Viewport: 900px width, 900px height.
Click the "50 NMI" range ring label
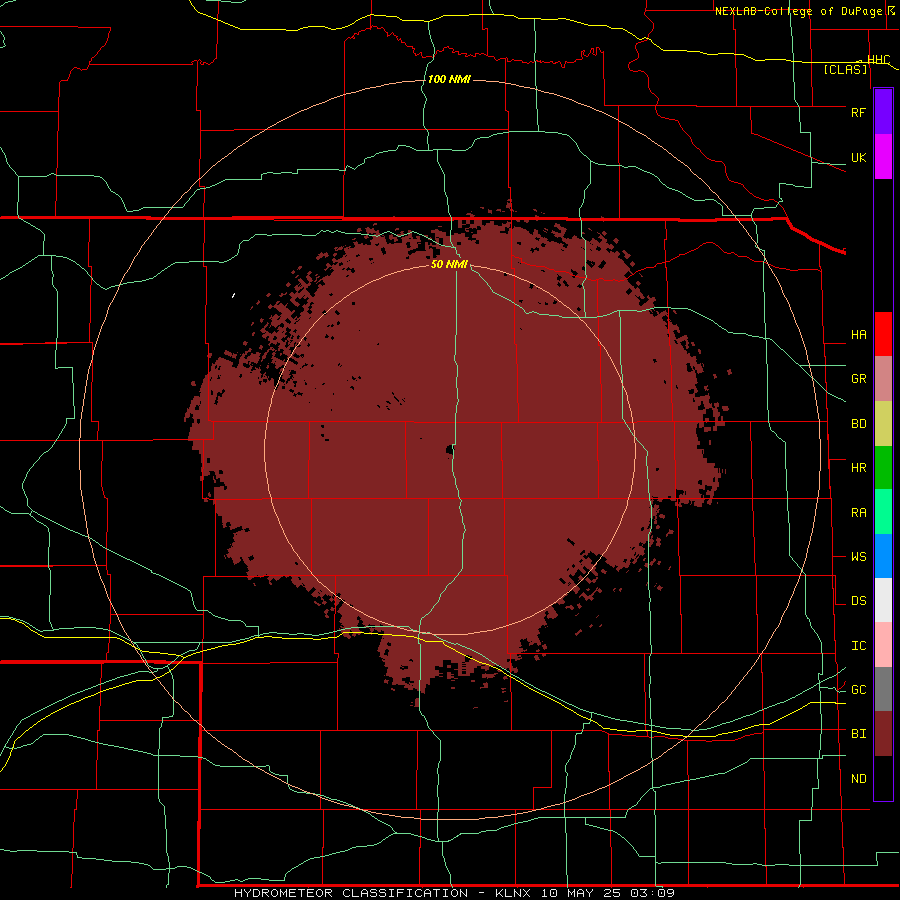(449, 264)
